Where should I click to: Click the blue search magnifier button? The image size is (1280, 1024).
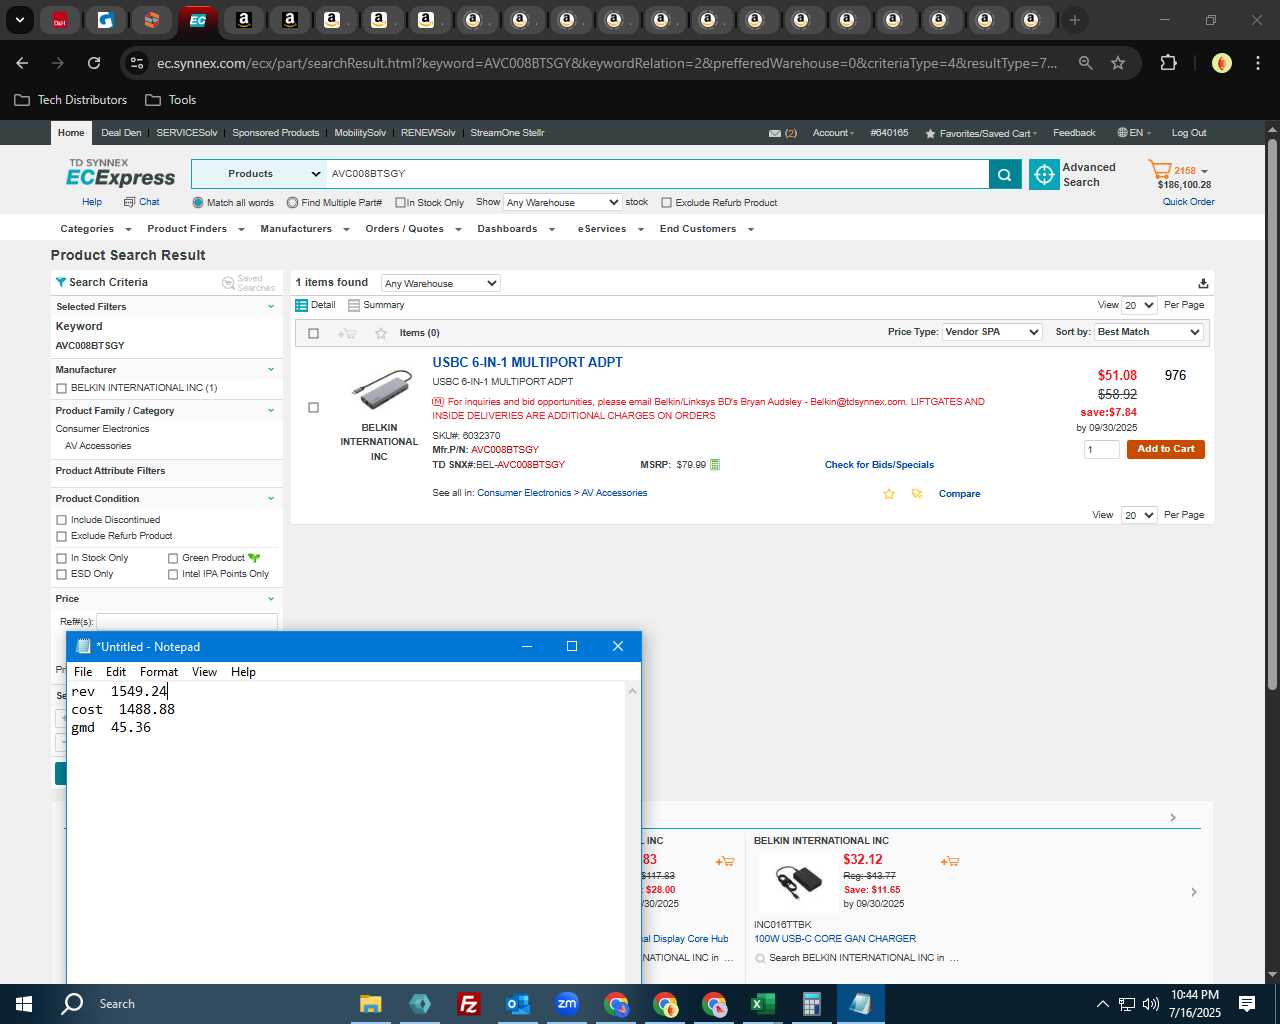(x=1004, y=174)
